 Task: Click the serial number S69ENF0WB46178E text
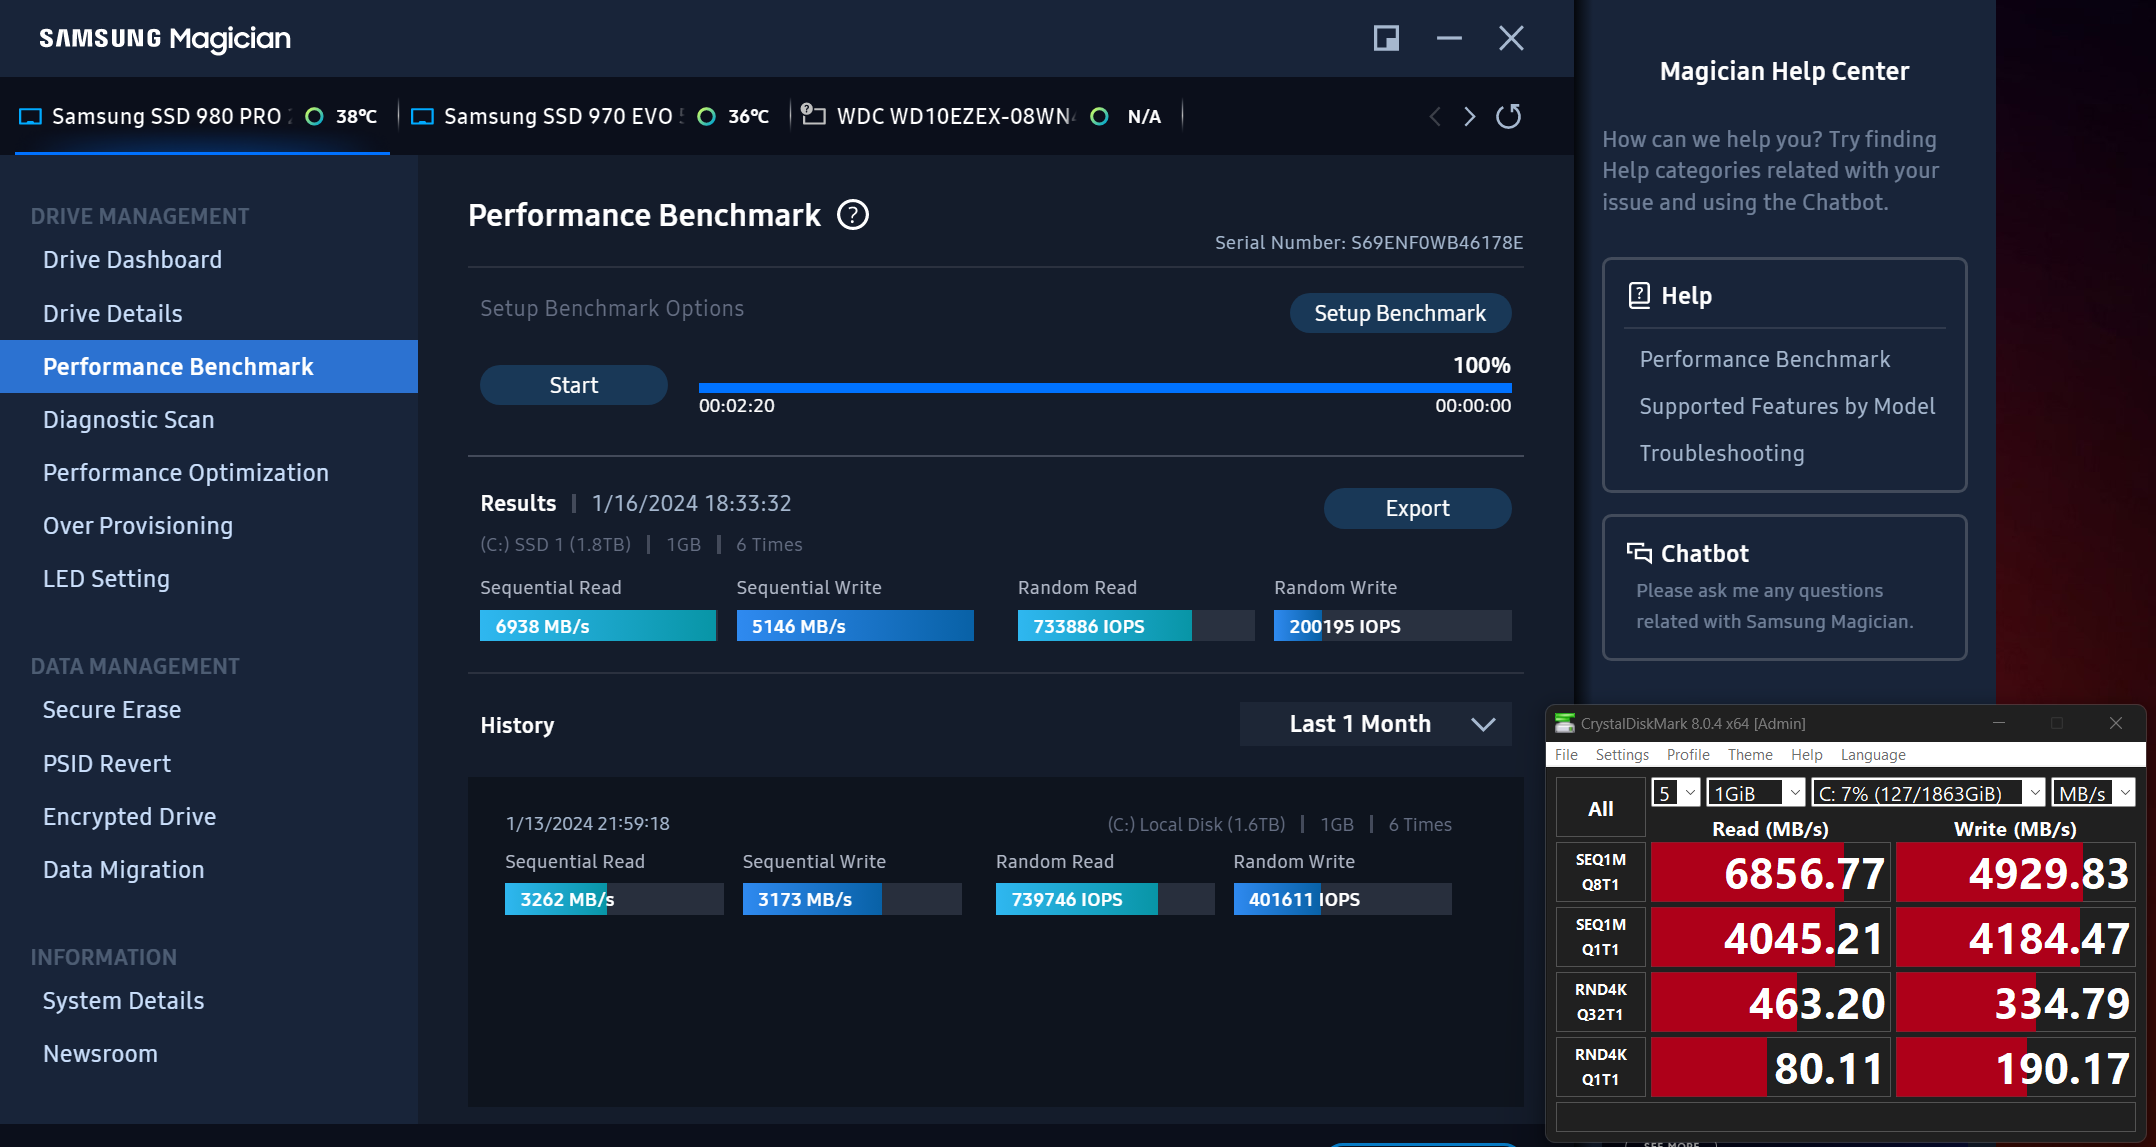1437,243
